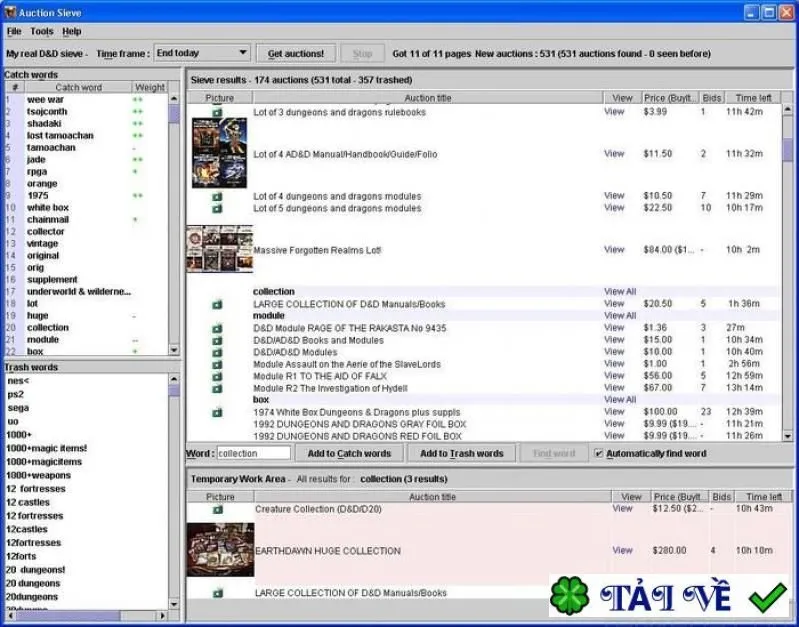Click the Get auctions! button
Viewport: 799px width, 627px height.
[x=296, y=54]
